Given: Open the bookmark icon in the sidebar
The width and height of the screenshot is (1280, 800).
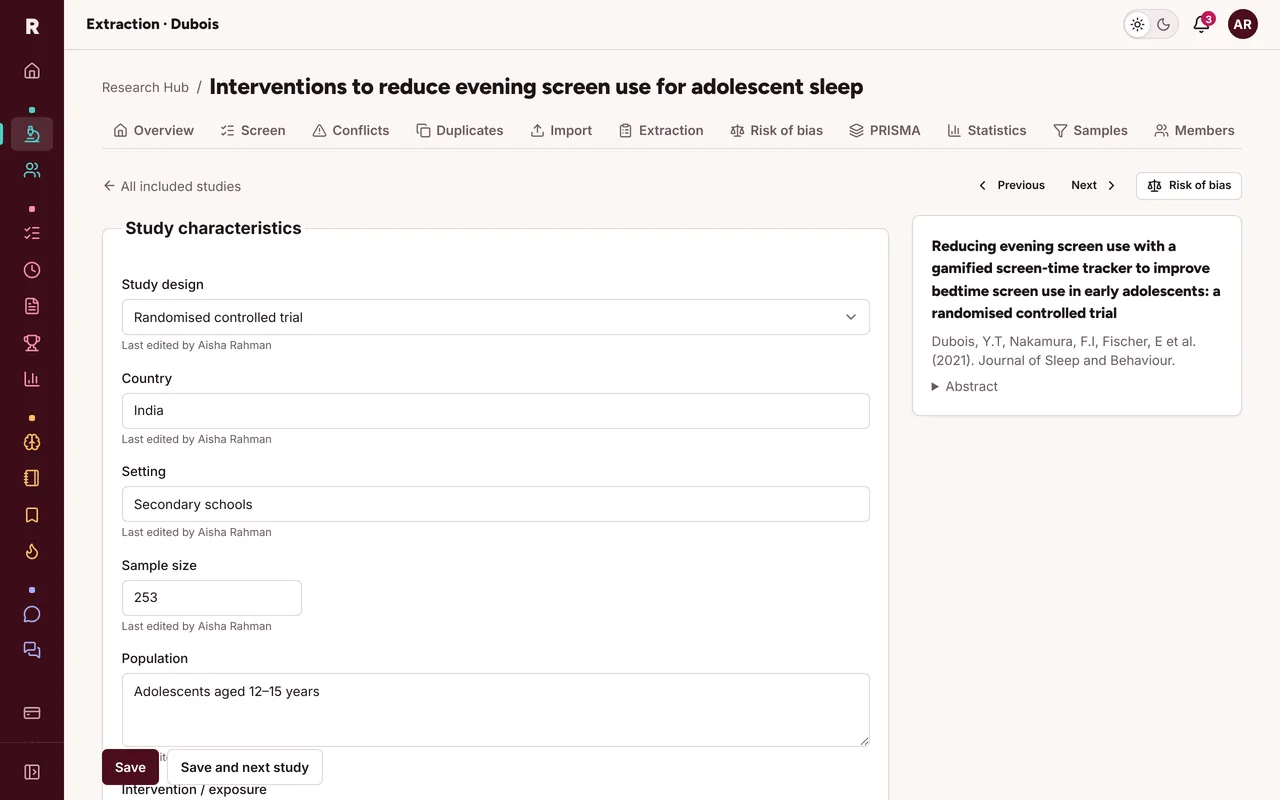Looking at the screenshot, I should pyautogui.click(x=32, y=515).
